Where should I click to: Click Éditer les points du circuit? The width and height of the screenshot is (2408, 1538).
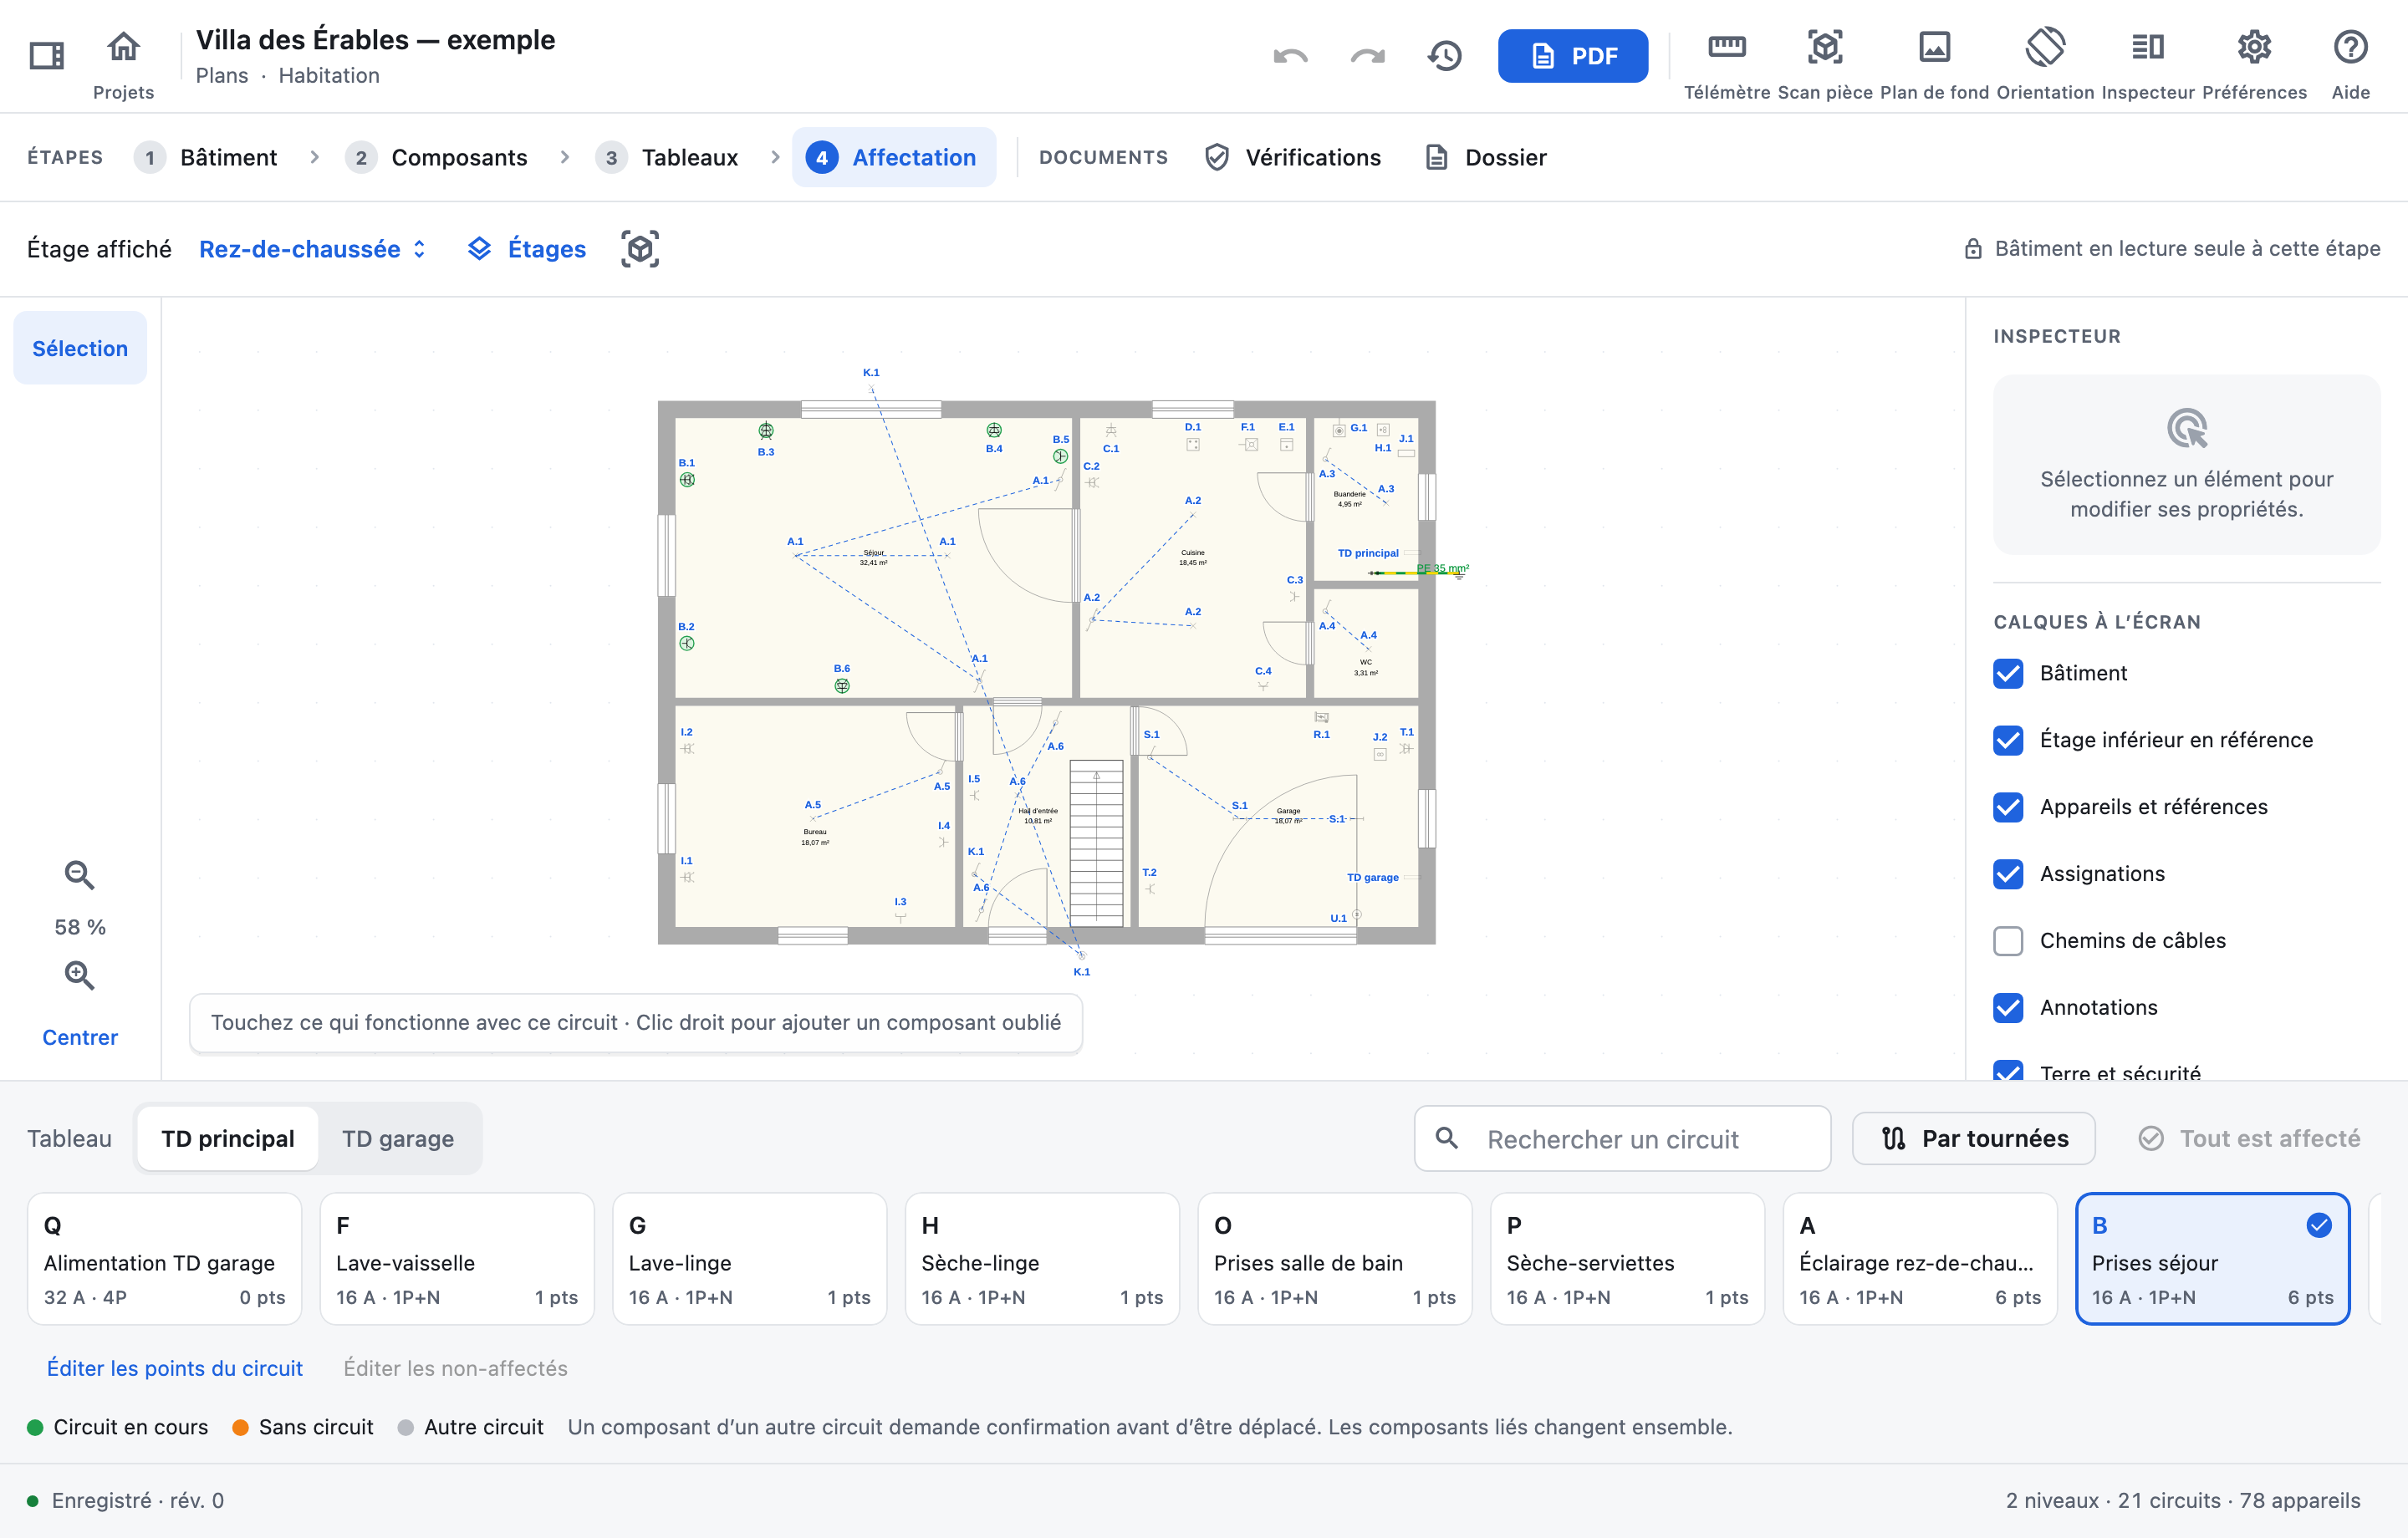175,1368
